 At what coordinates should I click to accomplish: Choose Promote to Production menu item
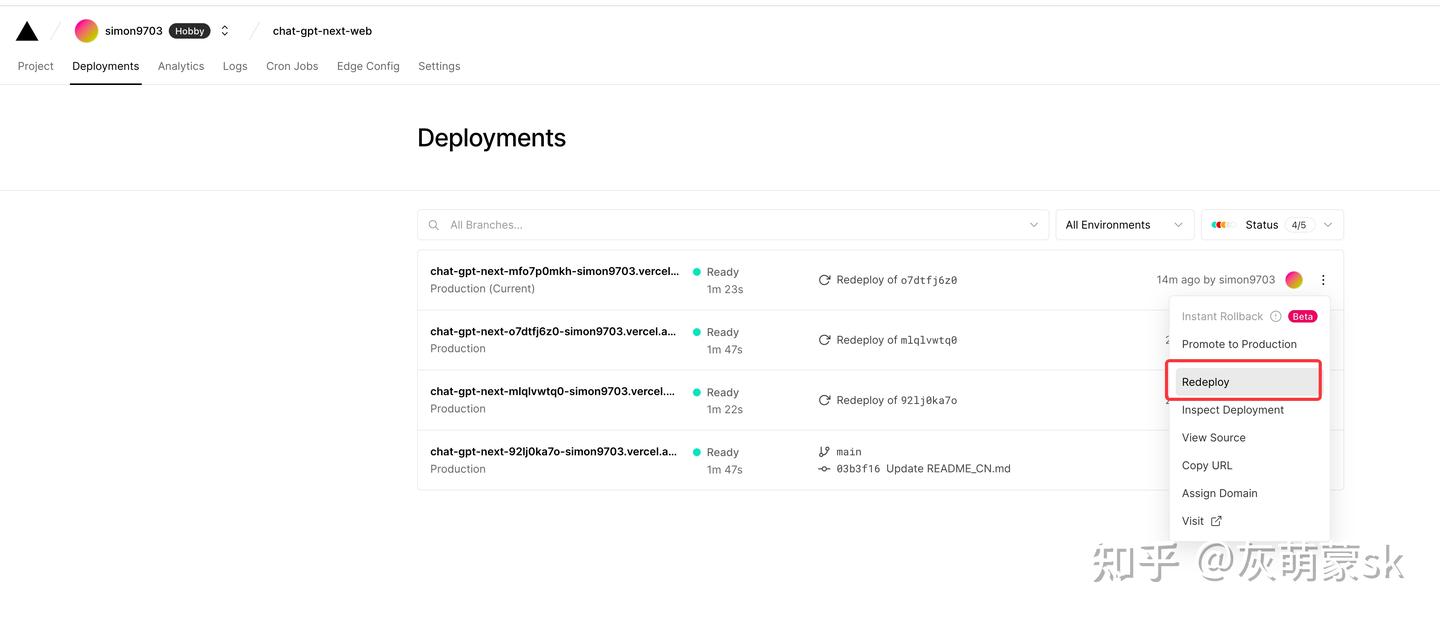[1239, 344]
